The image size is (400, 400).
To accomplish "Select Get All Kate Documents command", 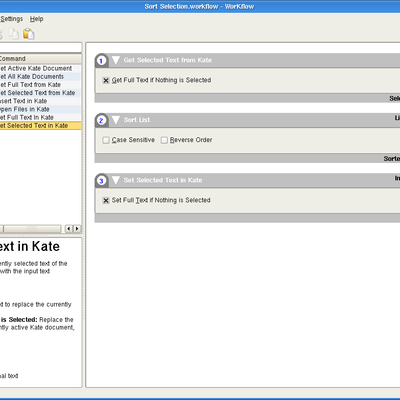I will (40, 76).
